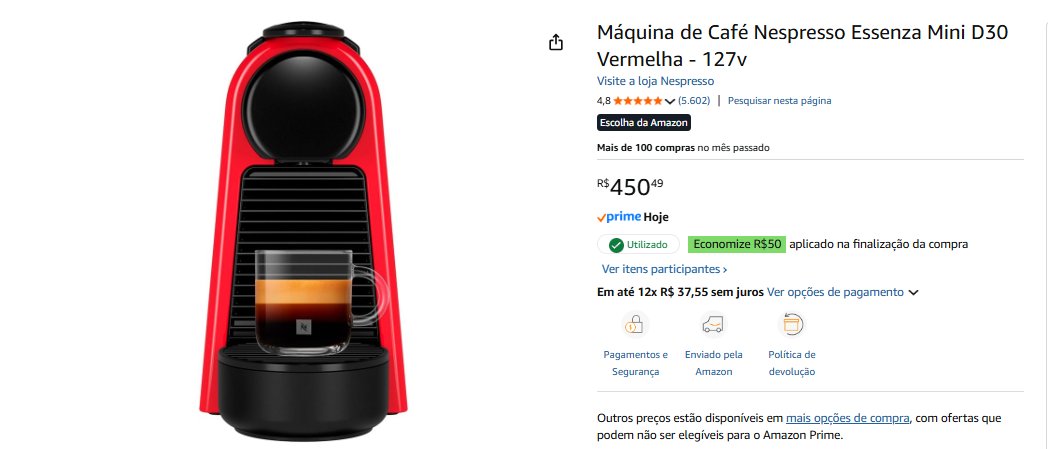
Task: Expand Ver opções de pagamento dropdown
Action: pyautogui.click(x=843, y=292)
